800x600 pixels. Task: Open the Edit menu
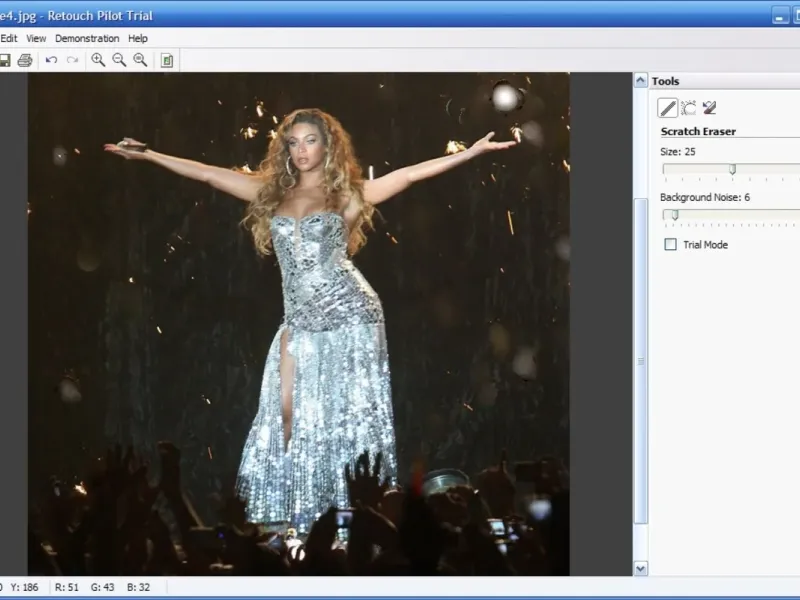point(9,38)
